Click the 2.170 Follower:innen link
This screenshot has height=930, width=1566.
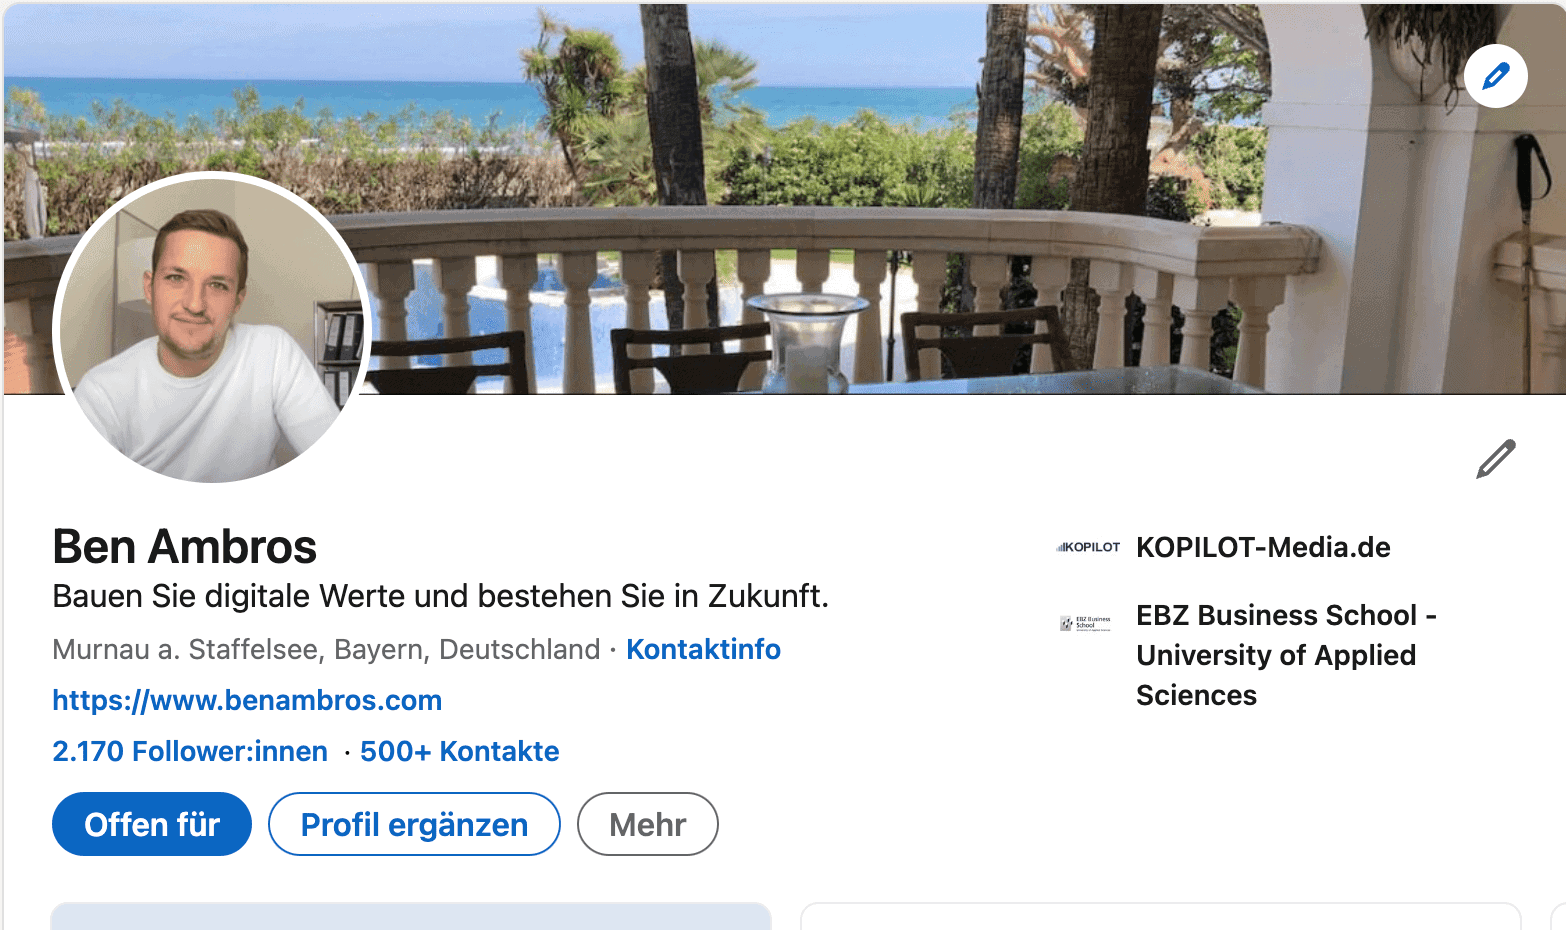click(189, 751)
